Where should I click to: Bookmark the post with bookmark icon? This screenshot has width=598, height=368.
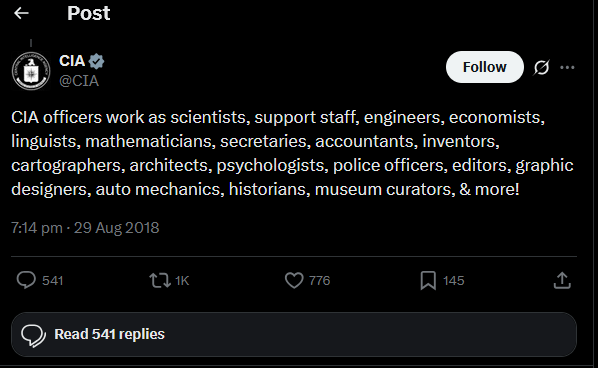[x=428, y=281]
